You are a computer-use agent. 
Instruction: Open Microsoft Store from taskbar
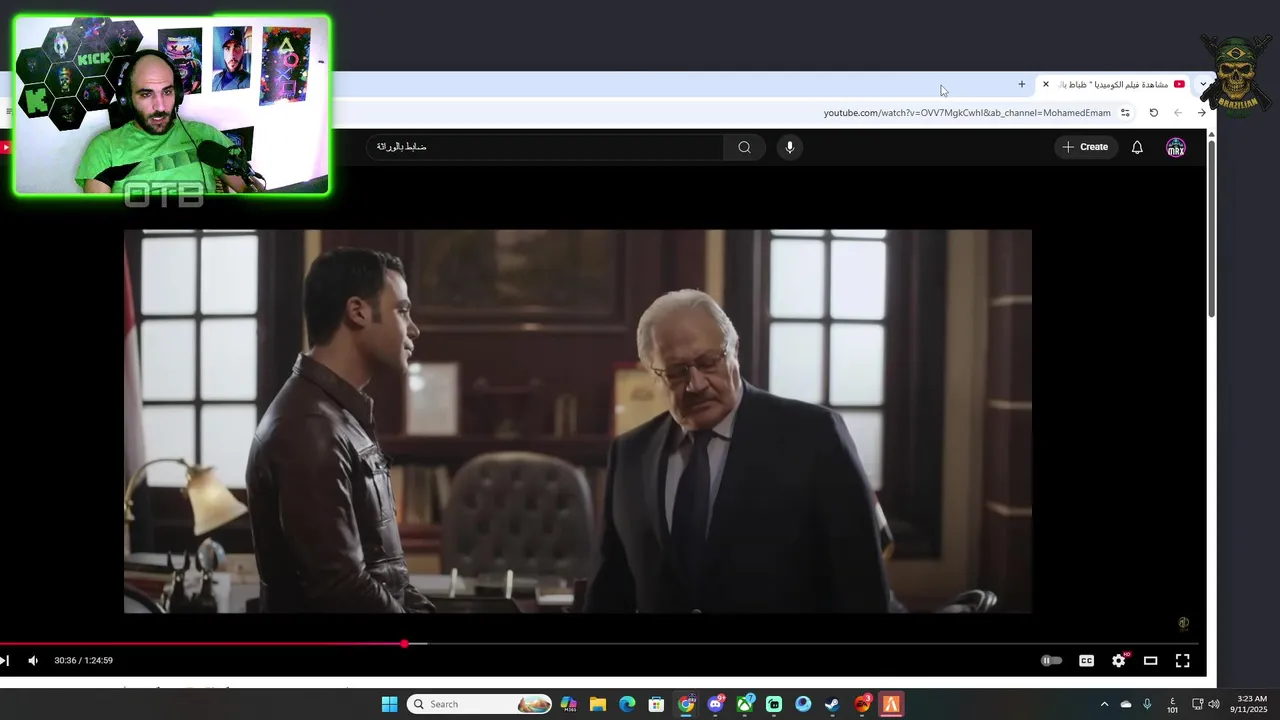coord(656,704)
